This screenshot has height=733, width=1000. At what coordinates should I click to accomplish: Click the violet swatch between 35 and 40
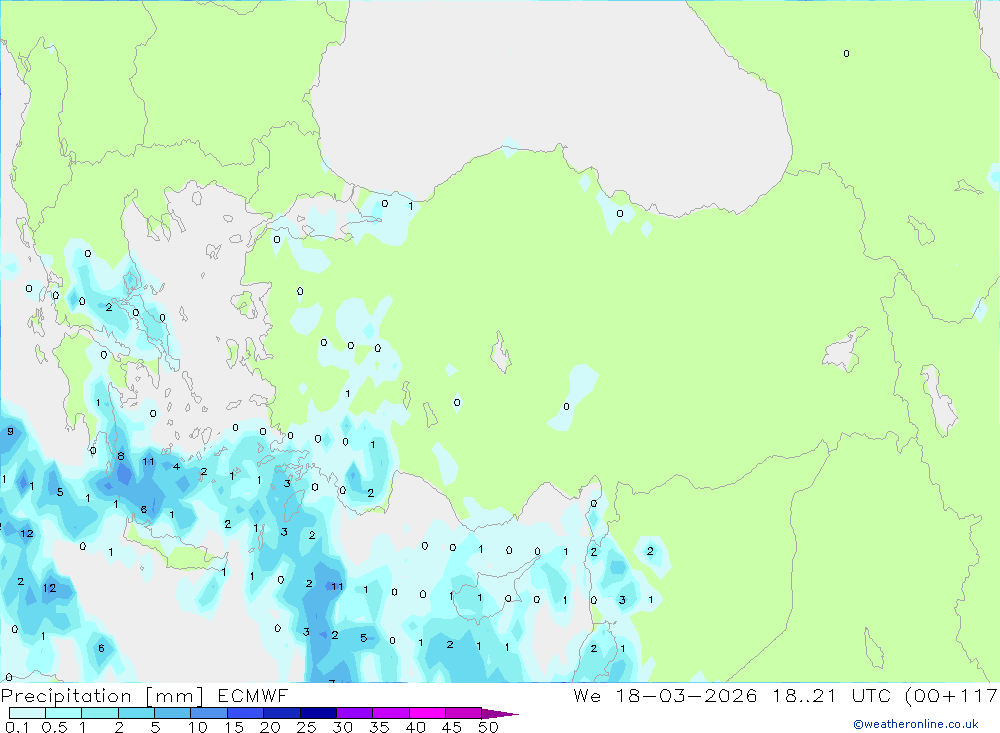391,713
